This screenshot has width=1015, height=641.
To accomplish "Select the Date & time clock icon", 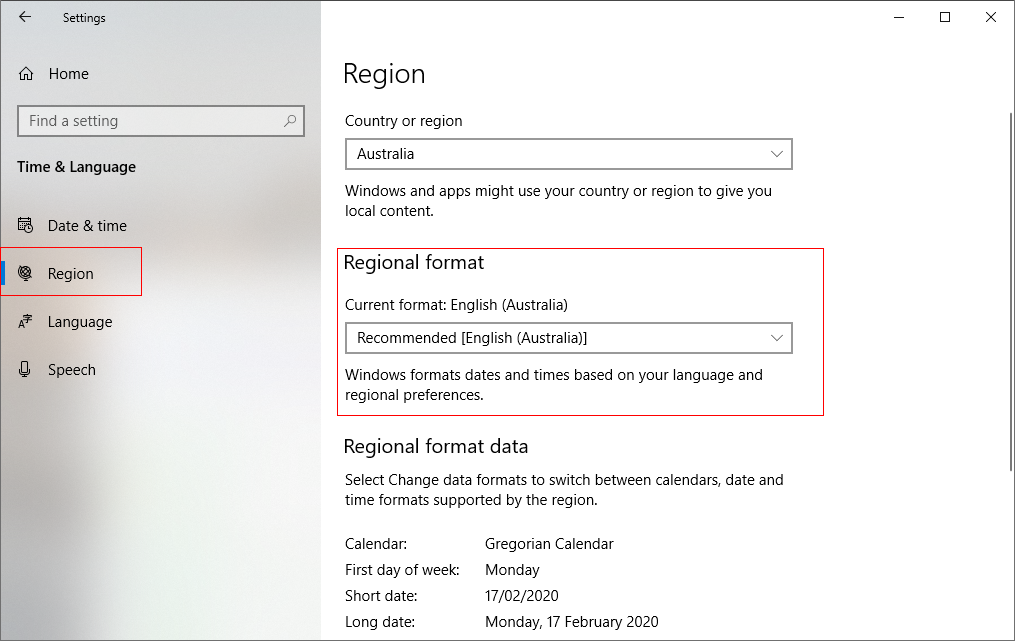I will coord(25,225).
